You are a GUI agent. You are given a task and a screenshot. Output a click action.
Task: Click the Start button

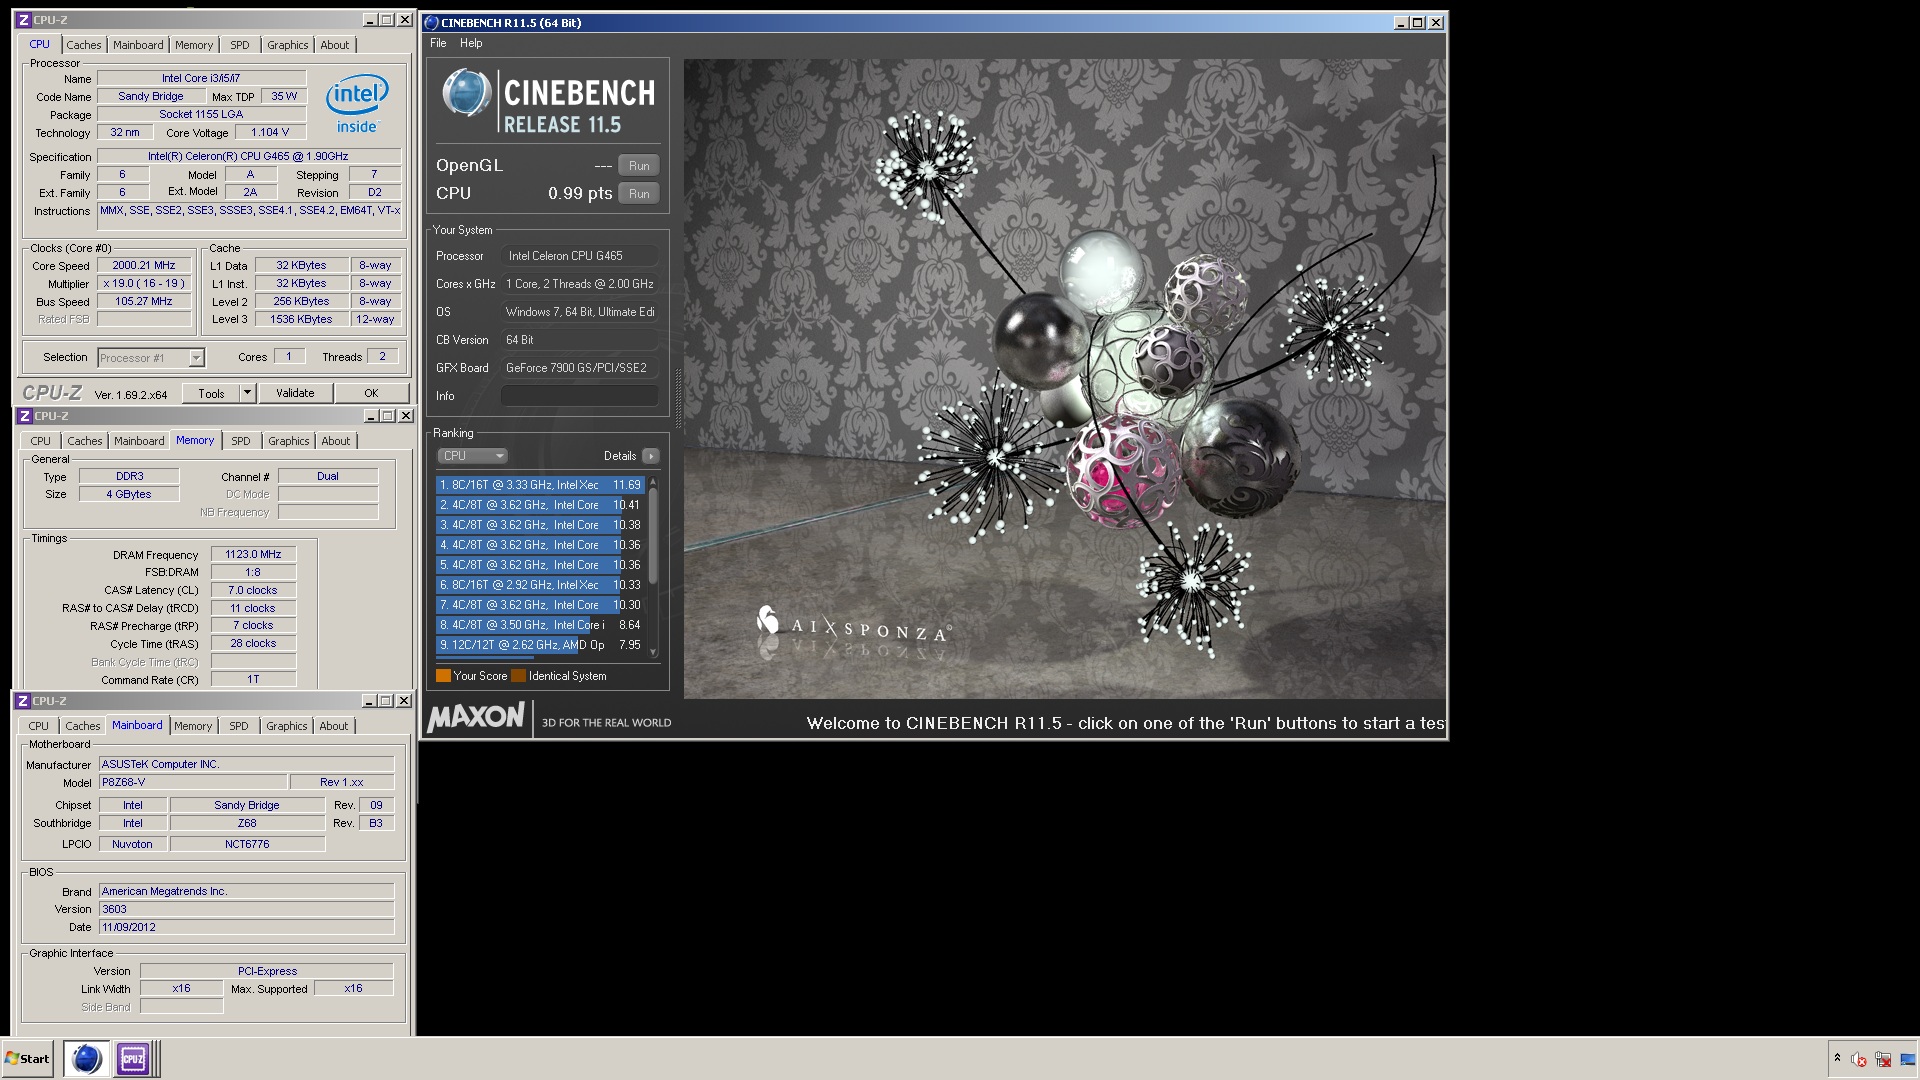(28, 1058)
